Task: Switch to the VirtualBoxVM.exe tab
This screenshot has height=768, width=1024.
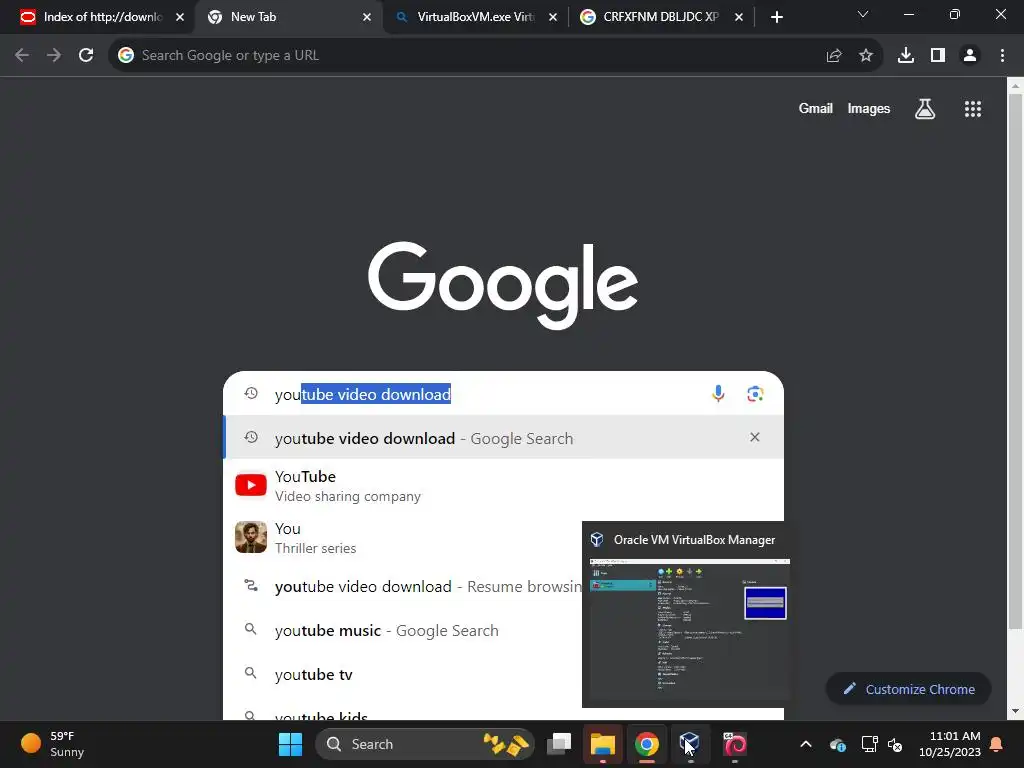Action: pos(475,17)
